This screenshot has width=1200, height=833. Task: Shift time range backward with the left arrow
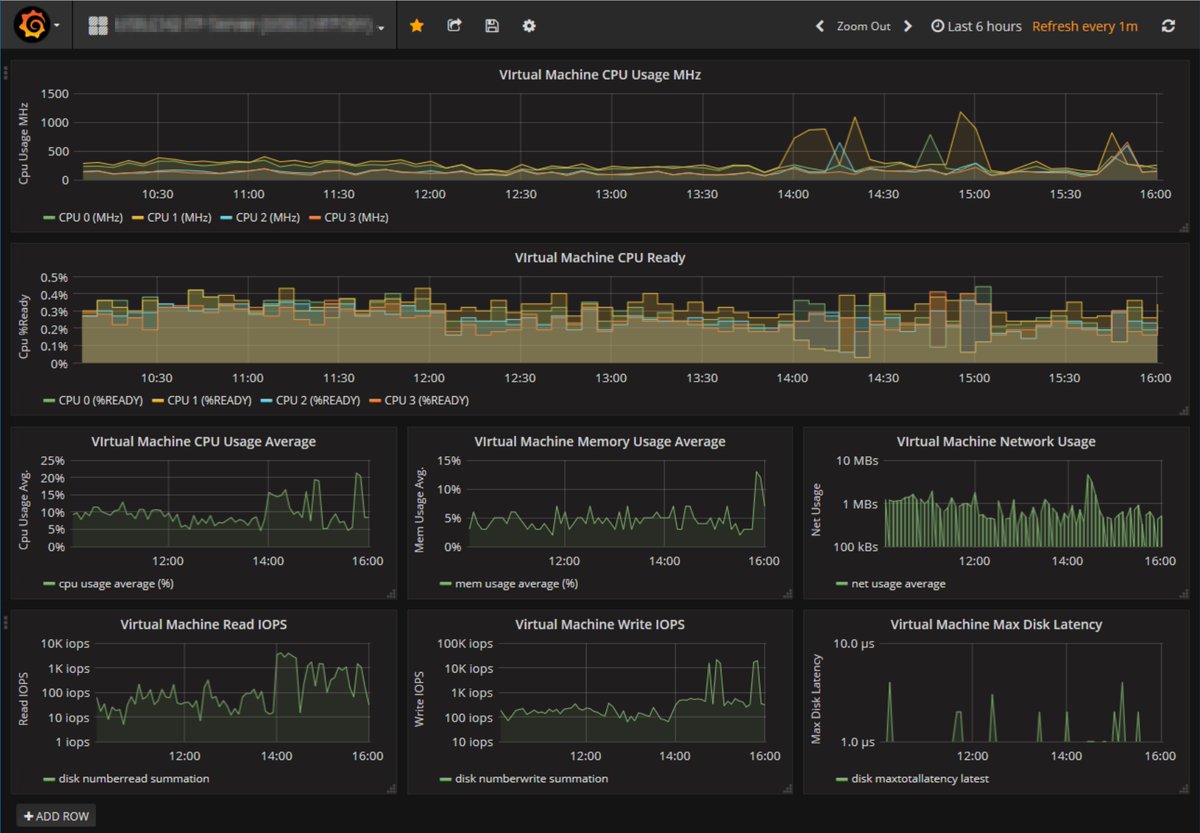tap(819, 25)
